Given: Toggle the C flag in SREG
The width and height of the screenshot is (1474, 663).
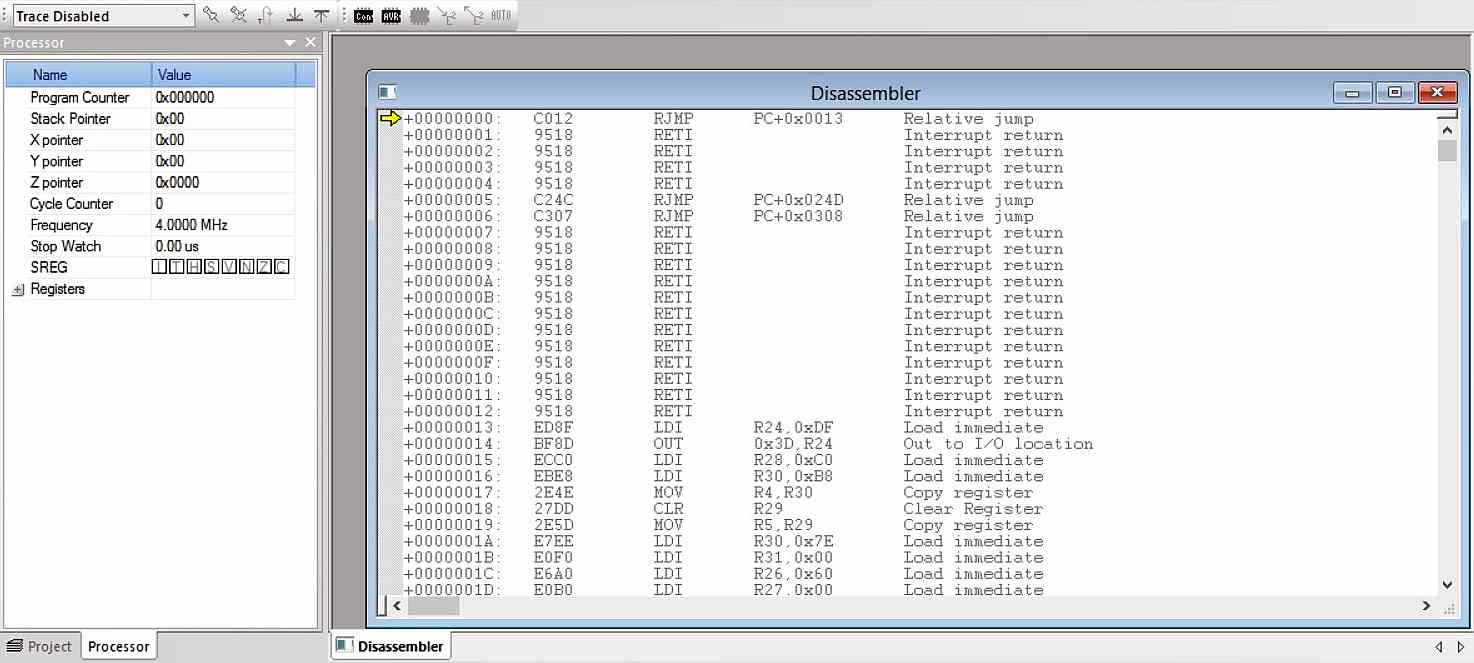Looking at the screenshot, I should point(282,267).
